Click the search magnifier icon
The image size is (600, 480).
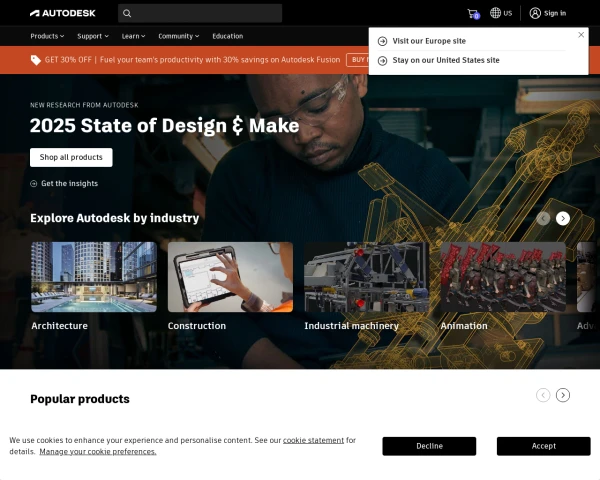click(127, 13)
